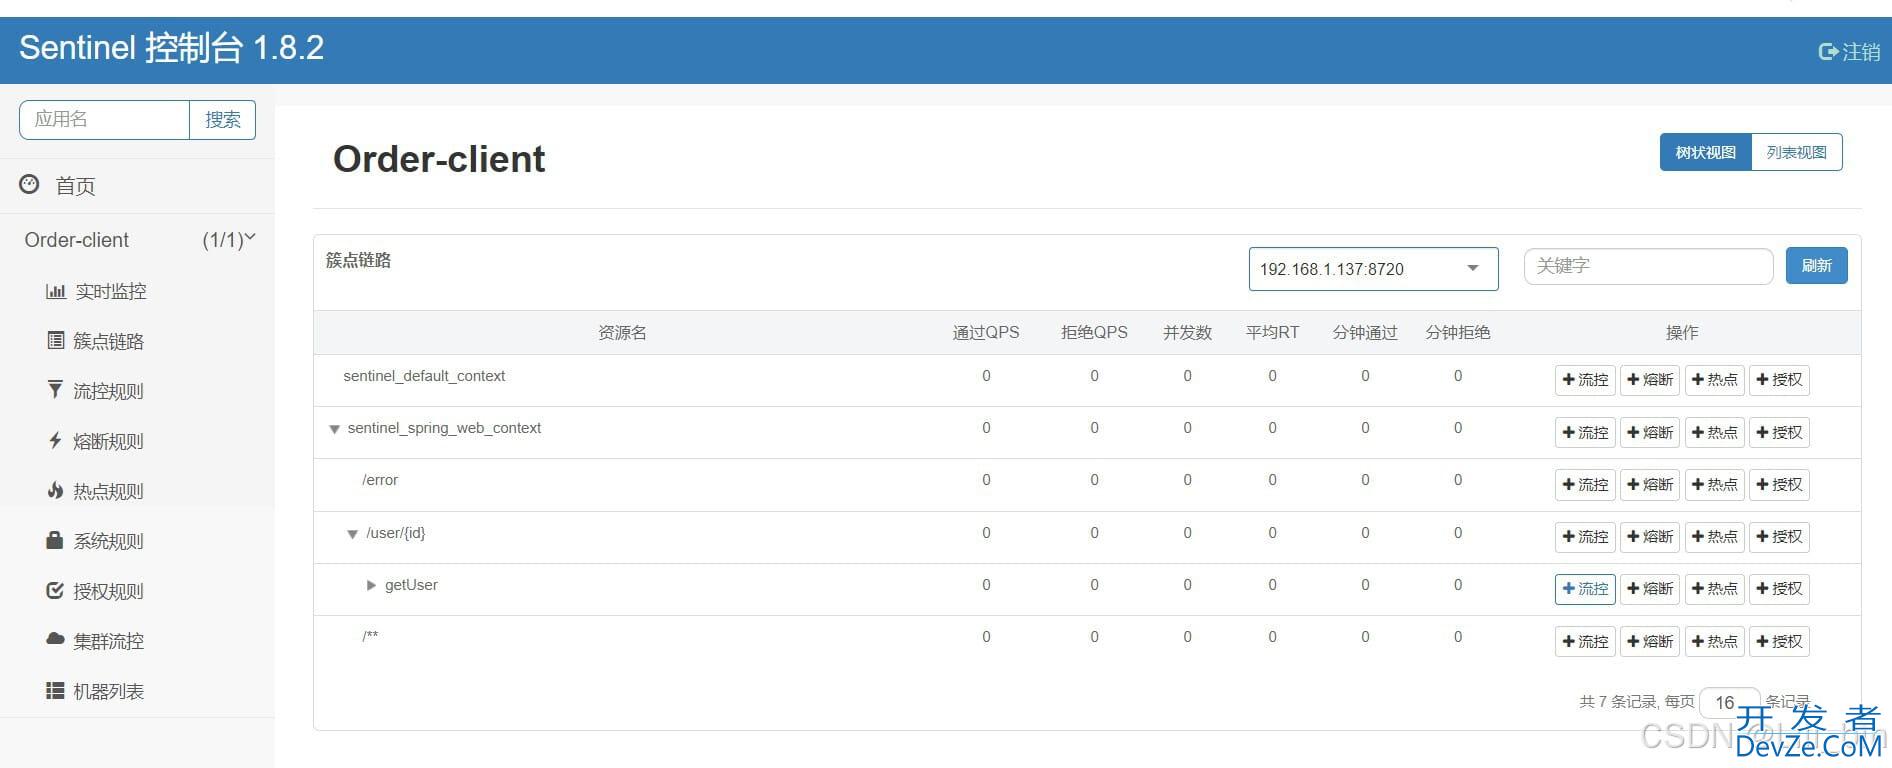Add 授权 rule for /user/{id}
This screenshot has height=768, width=1892.
click(1779, 537)
